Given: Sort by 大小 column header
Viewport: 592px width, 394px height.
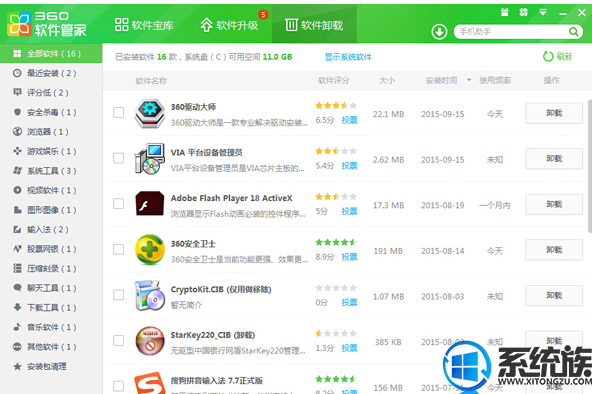Looking at the screenshot, I should pos(387,80).
